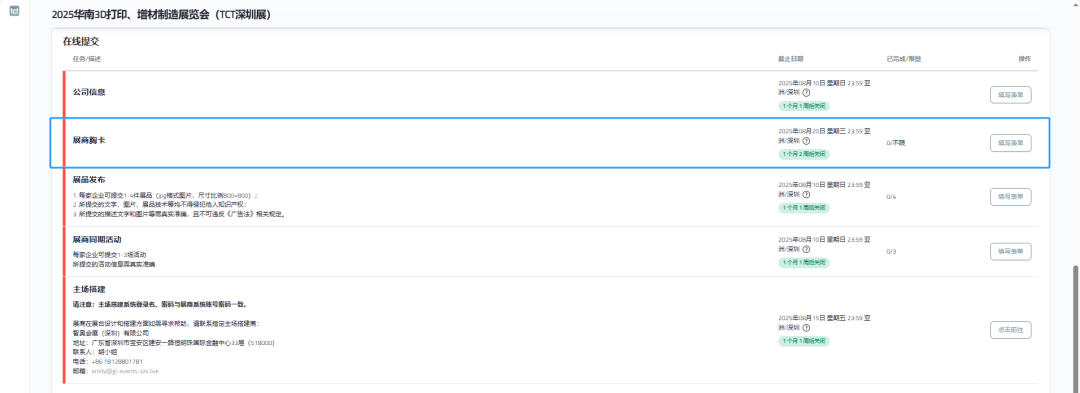
Task: Click the 截止日期 column header
Action: pos(790,59)
